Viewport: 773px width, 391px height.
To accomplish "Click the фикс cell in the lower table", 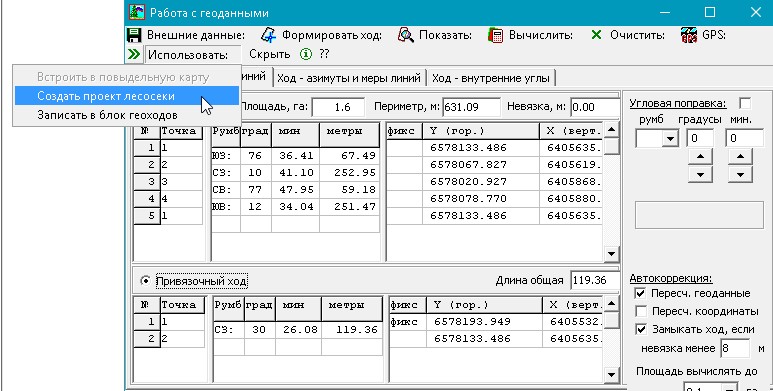I will pos(407,322).
